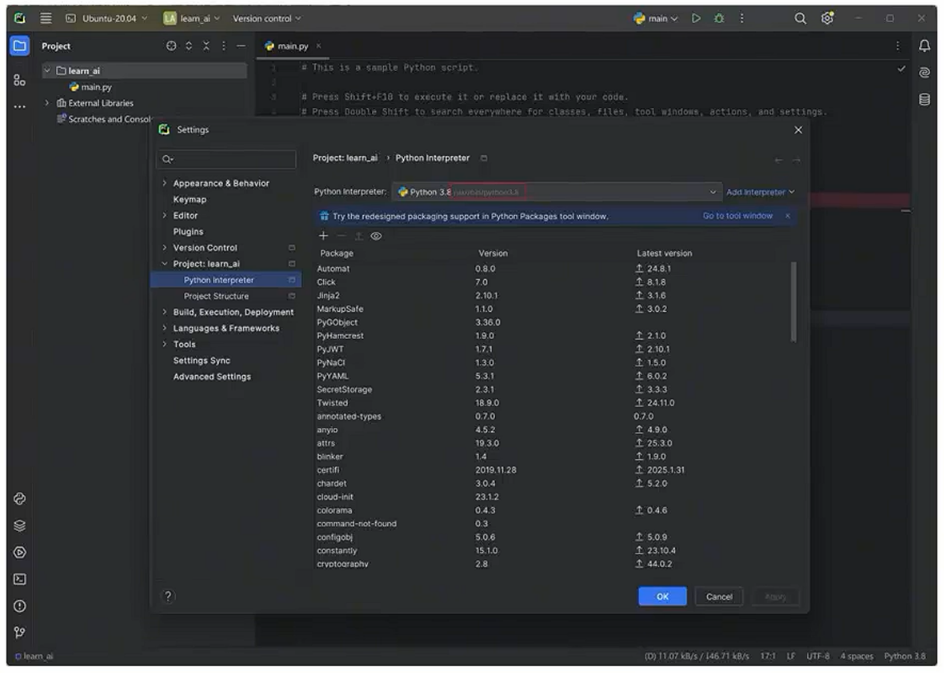Select Project Structure settings page
The image size is (944, 673).
tap(216, 296)
